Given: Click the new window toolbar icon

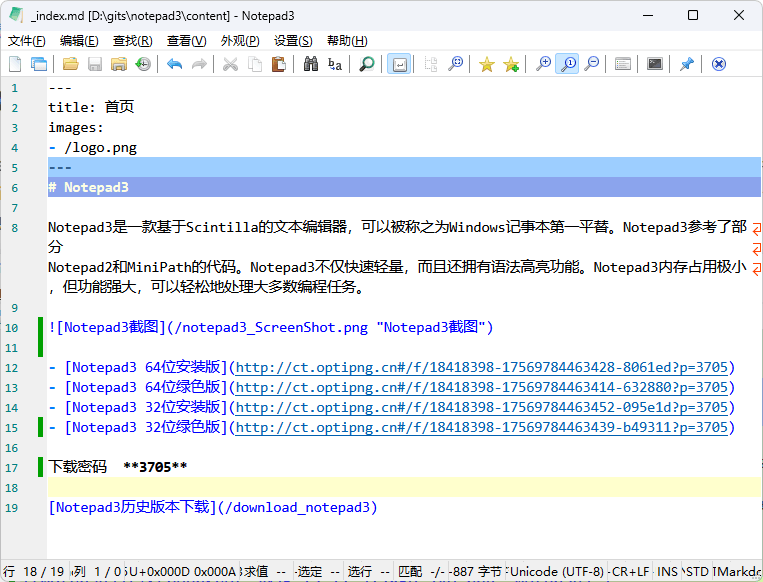Looking at the screenshot, I should point(39,64).
